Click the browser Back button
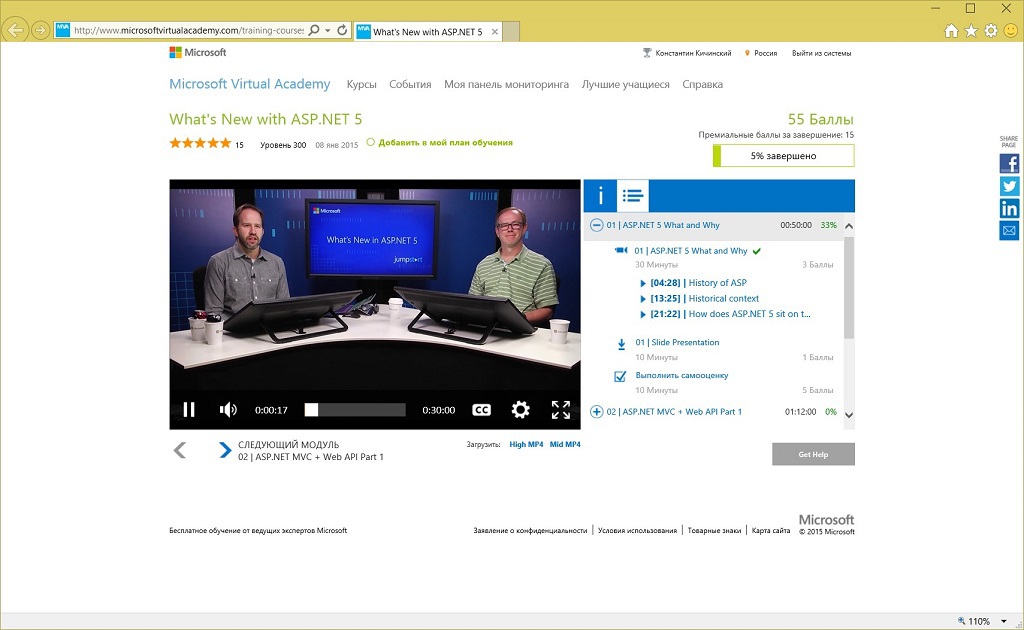The image size is (1024, 630). tap(14, 30)
